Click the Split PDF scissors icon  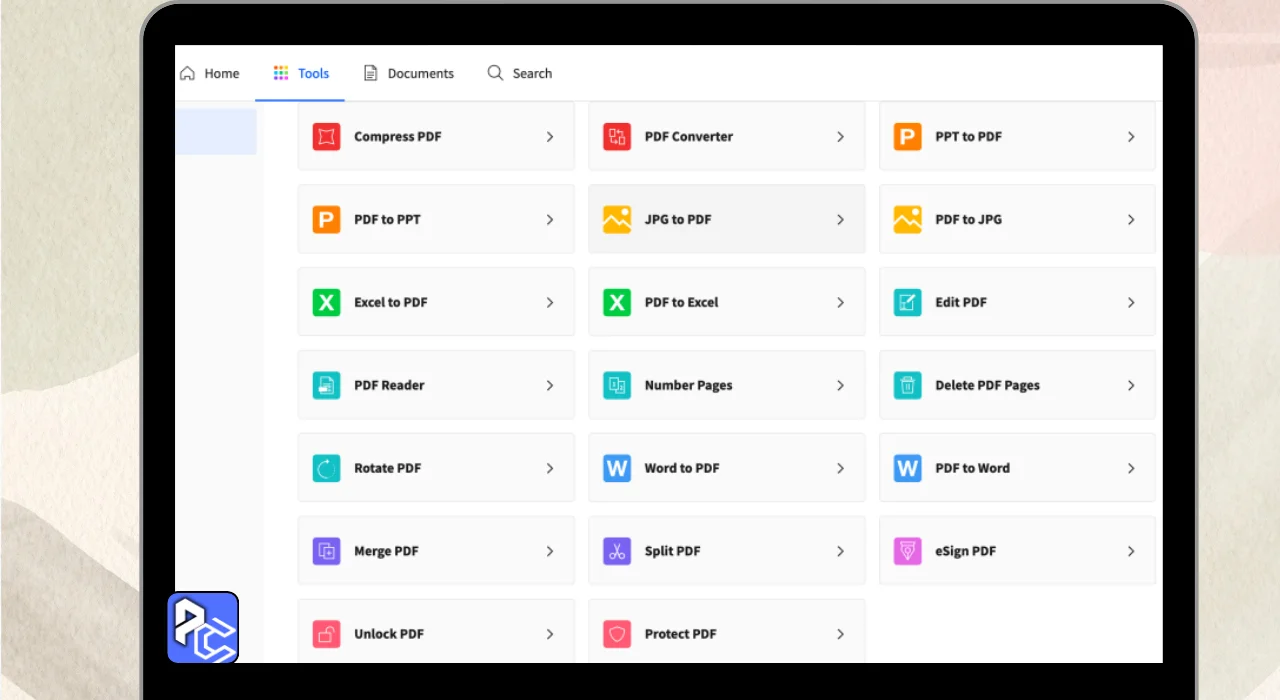click(617, 552)
